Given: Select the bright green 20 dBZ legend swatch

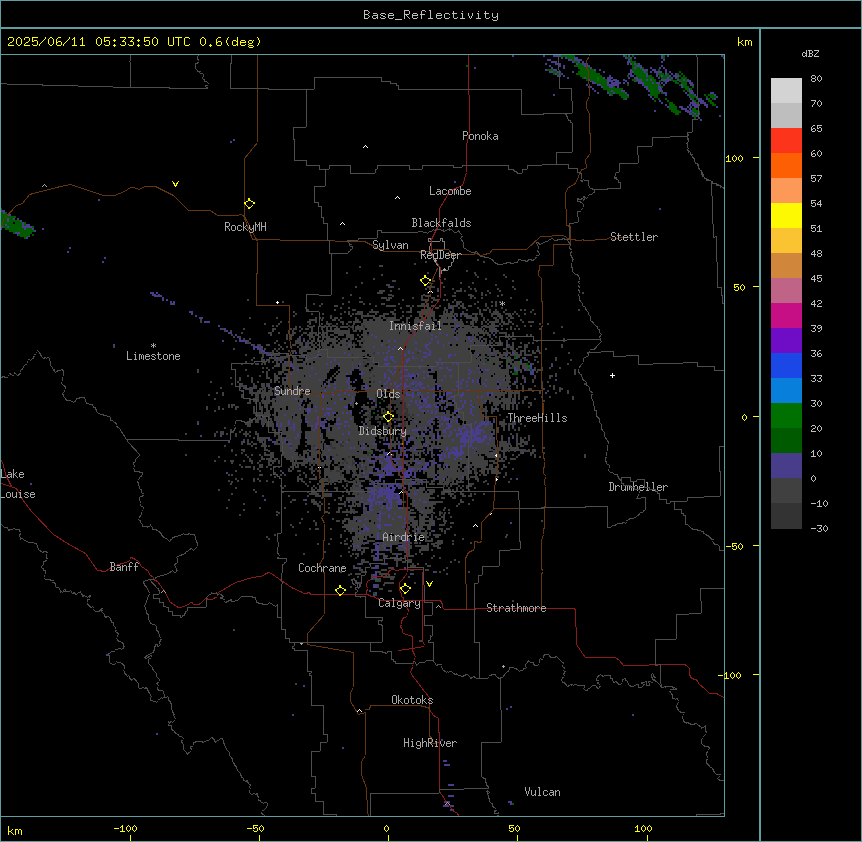Looking at the screenshot, I should click(786, 416).
